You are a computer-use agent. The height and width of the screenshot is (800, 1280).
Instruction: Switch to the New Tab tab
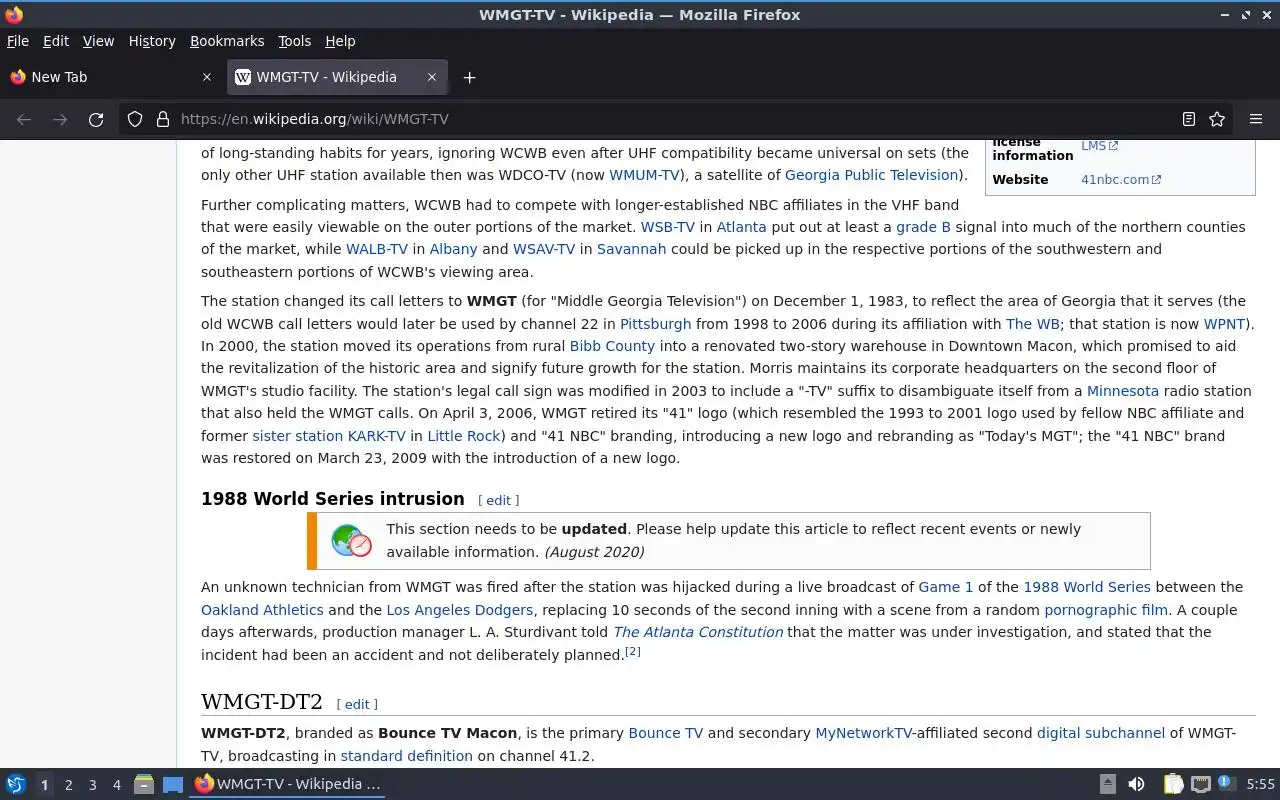pyautogui.click(x=110, y=77)
